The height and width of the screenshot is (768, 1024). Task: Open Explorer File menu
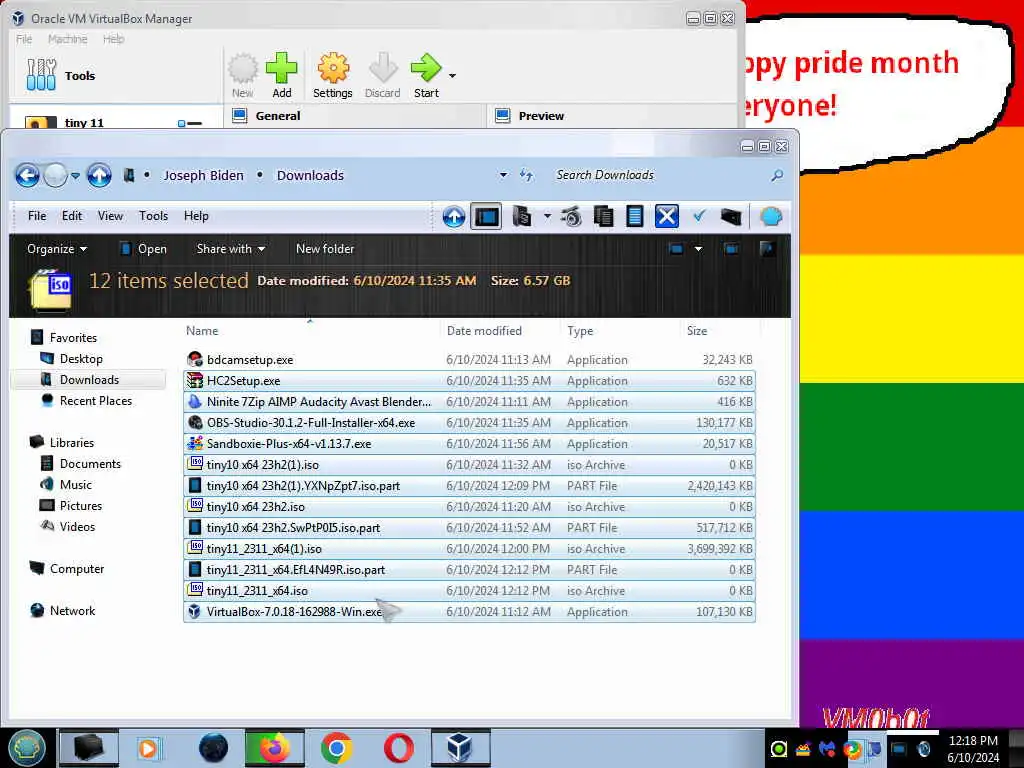[x=37, y=216]
